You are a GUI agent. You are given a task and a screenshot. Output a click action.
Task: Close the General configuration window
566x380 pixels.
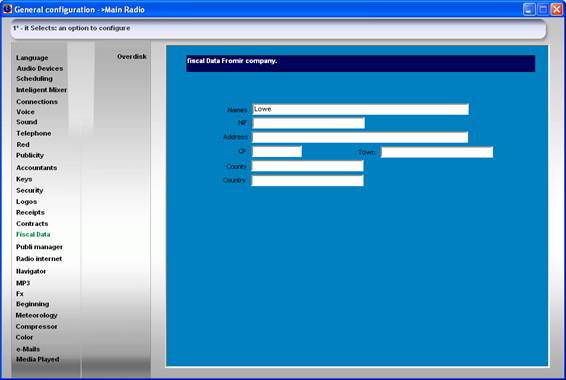556,9
